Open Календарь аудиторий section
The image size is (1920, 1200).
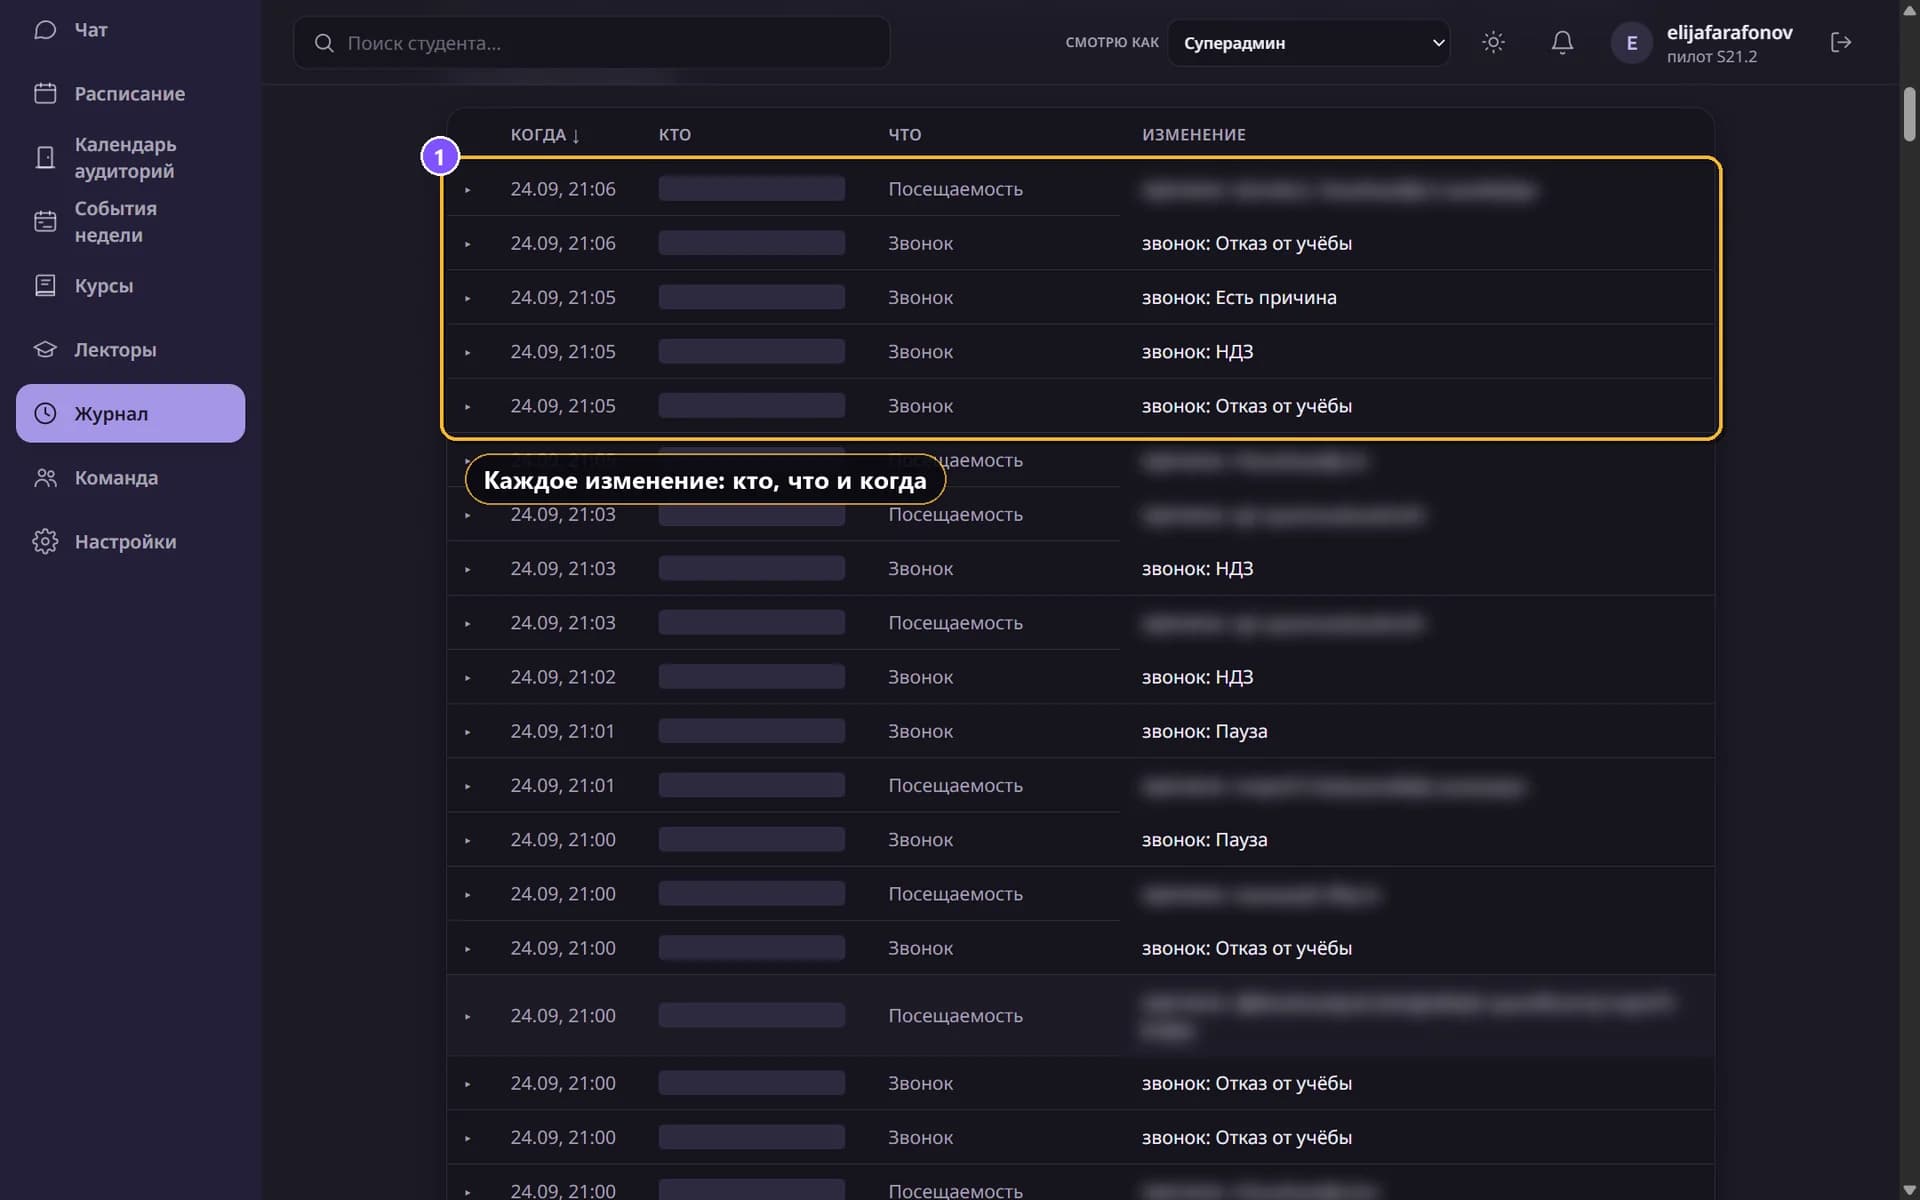130,158
